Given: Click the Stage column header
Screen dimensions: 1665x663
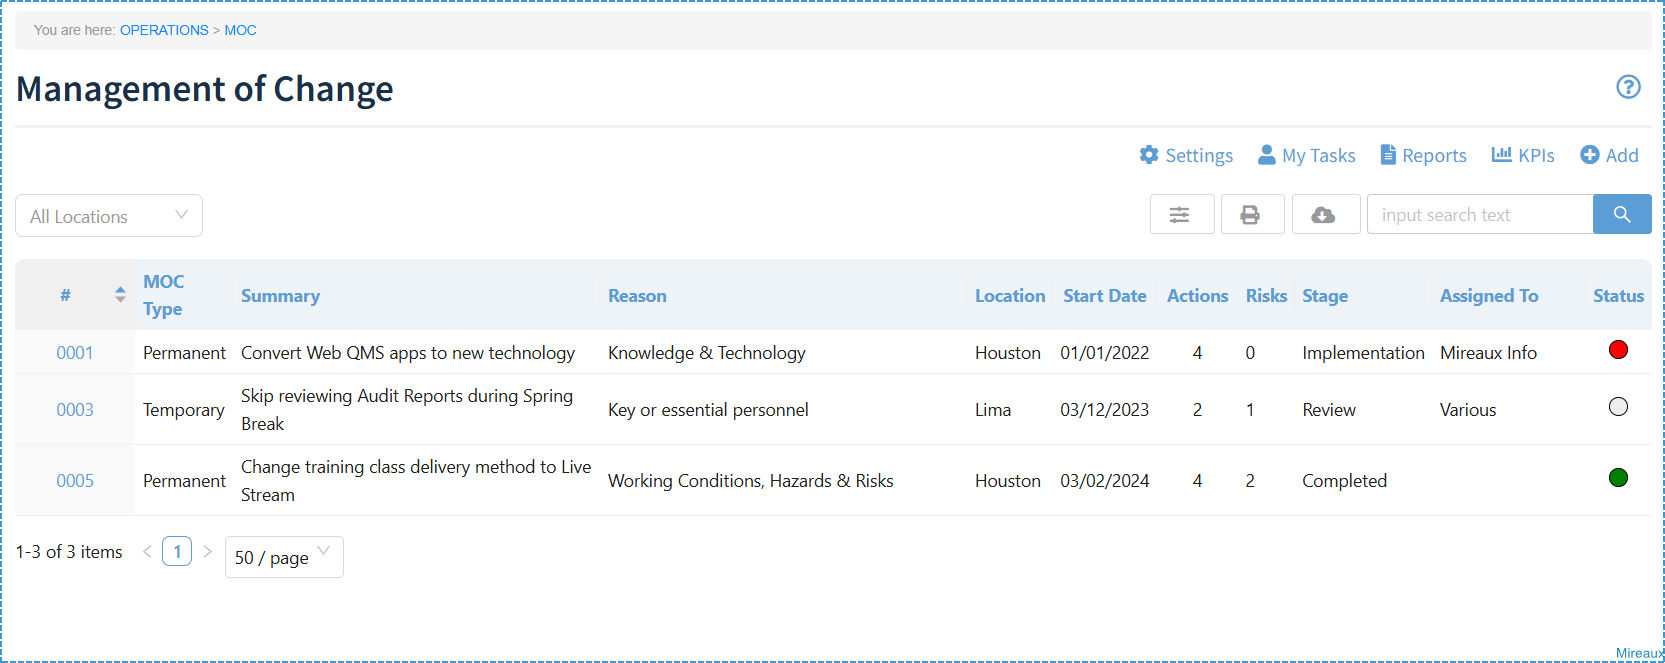Looking at the screenshot, I should pos(1325,296).
